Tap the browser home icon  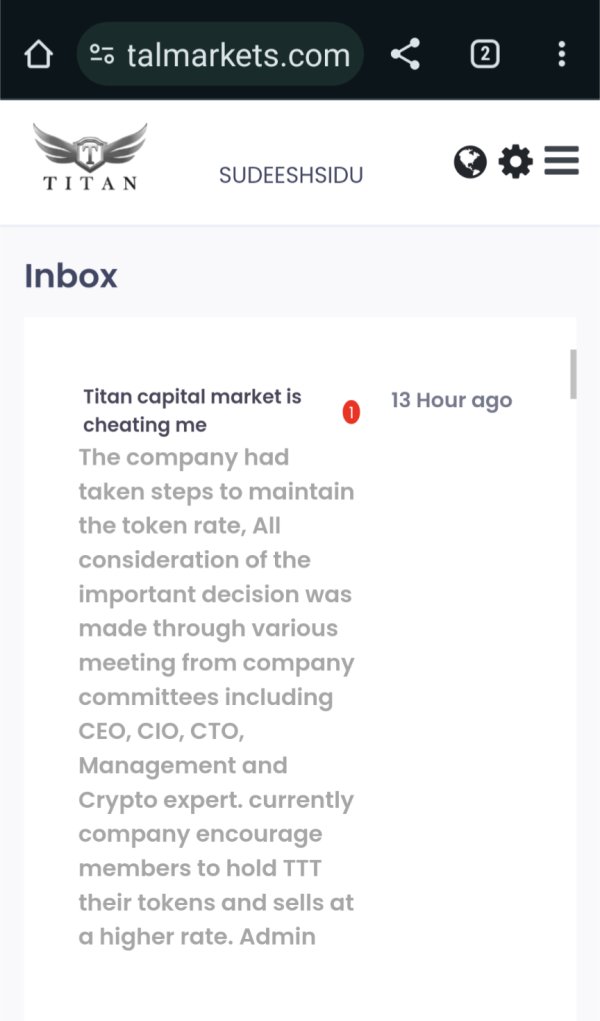pos(38,54)
